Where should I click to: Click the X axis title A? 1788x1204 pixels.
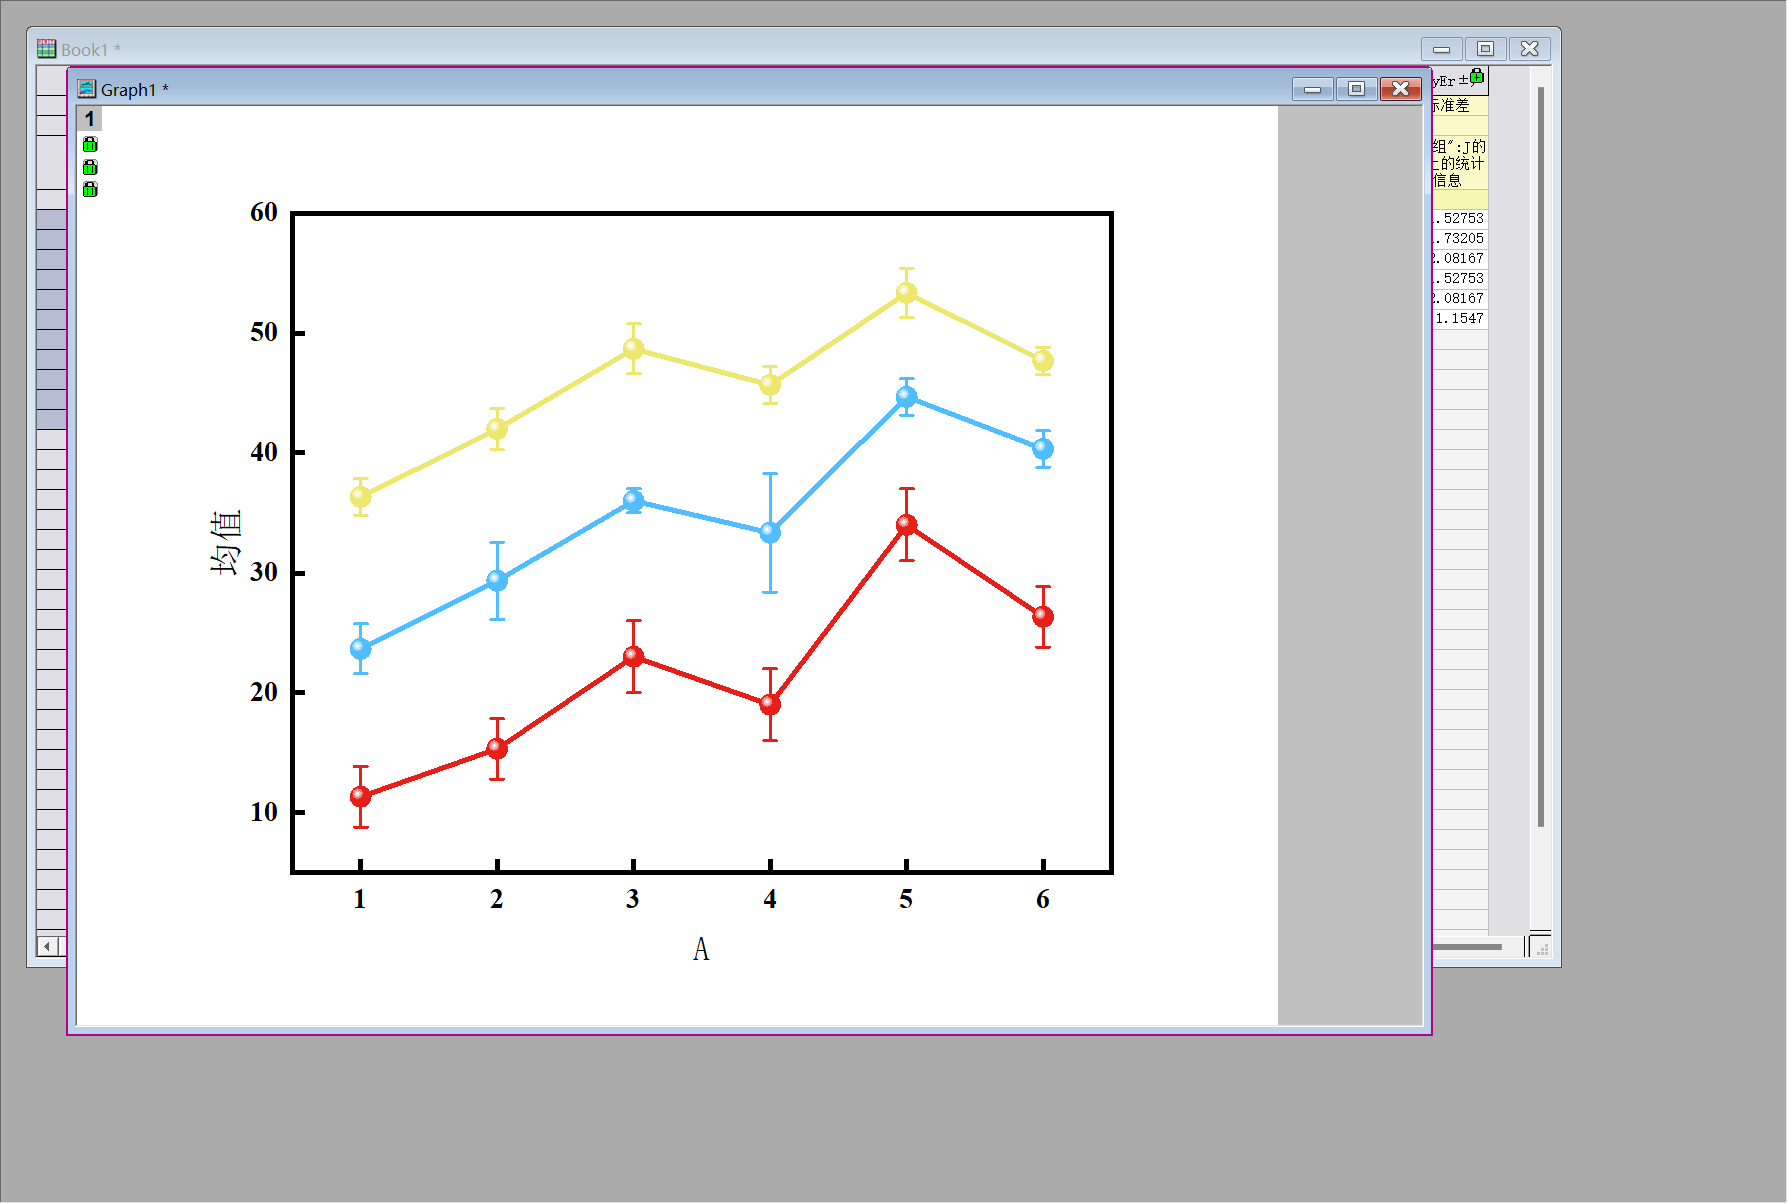pos(701,949)
